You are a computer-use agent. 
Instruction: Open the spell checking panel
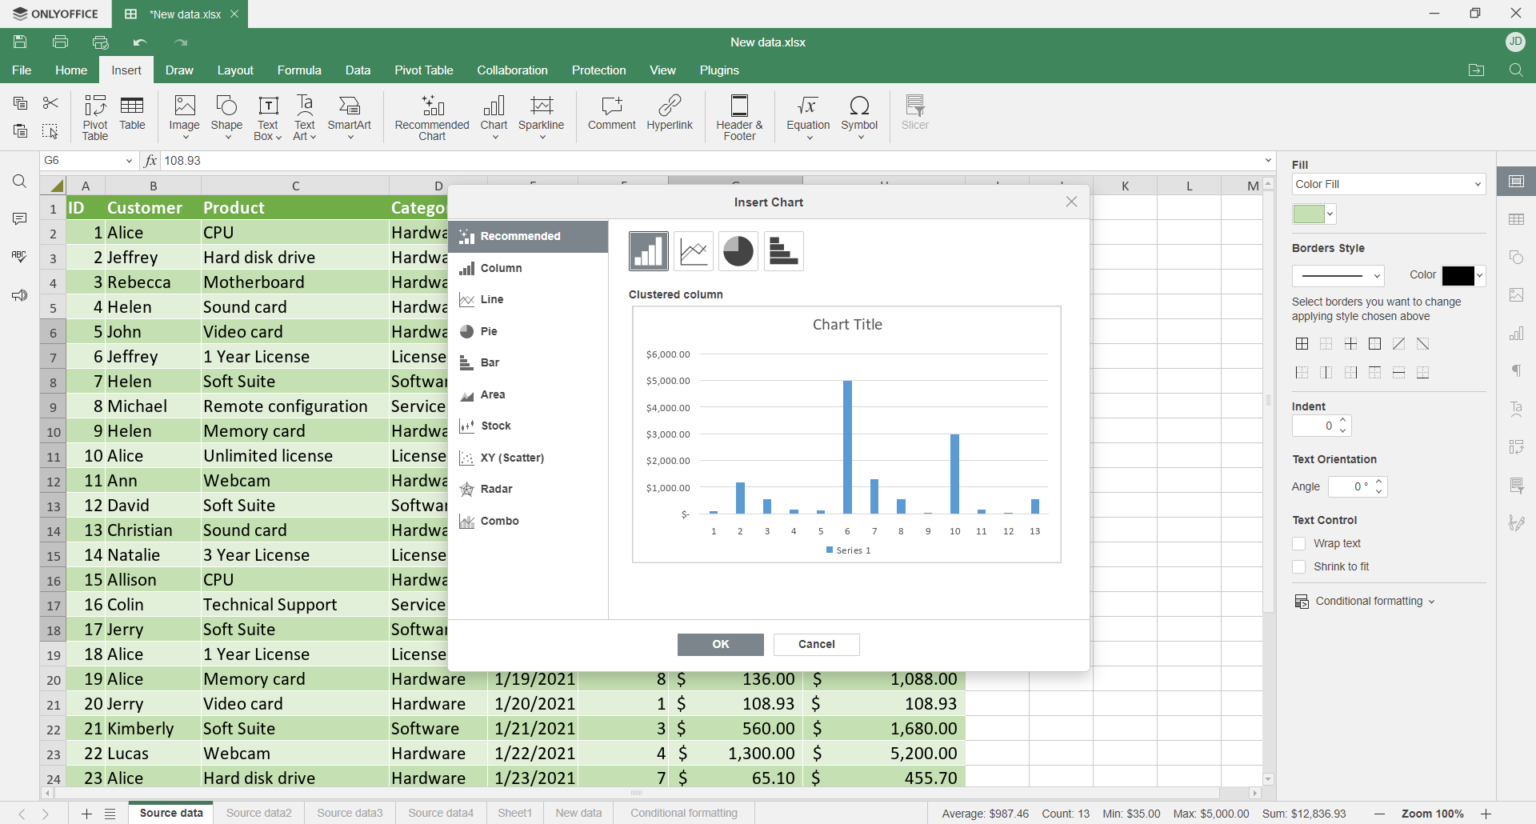point(19,256)
